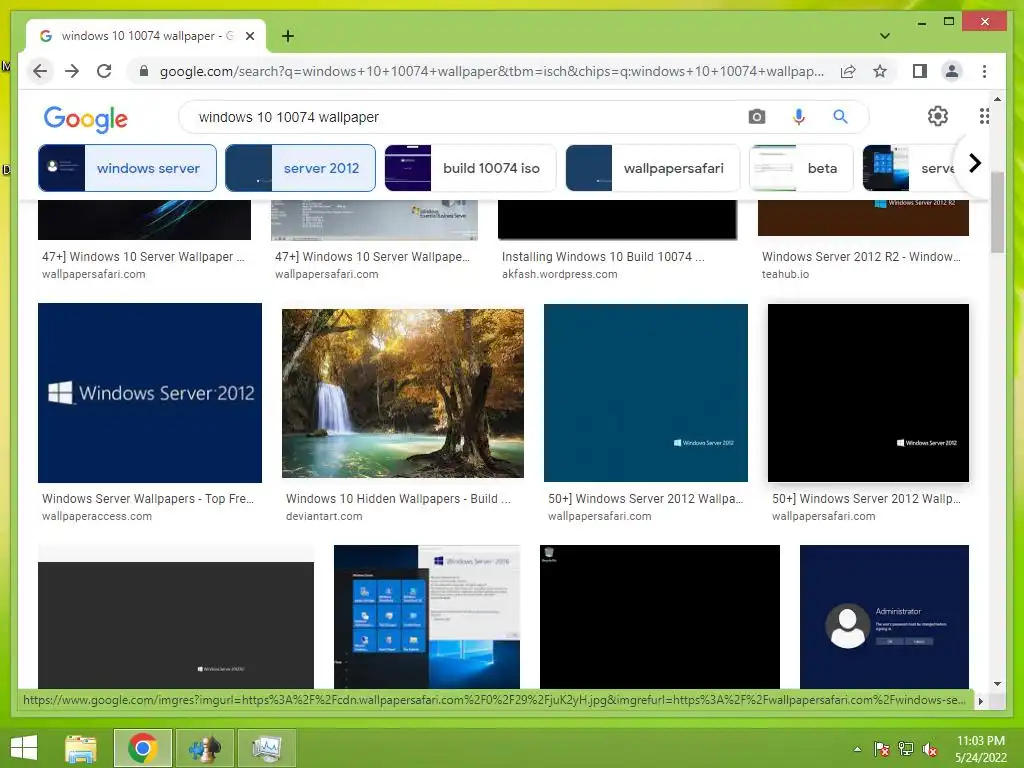Open File Explorer from the taskbar
This screenshot has width=1024, height=768.
(81, 748)
